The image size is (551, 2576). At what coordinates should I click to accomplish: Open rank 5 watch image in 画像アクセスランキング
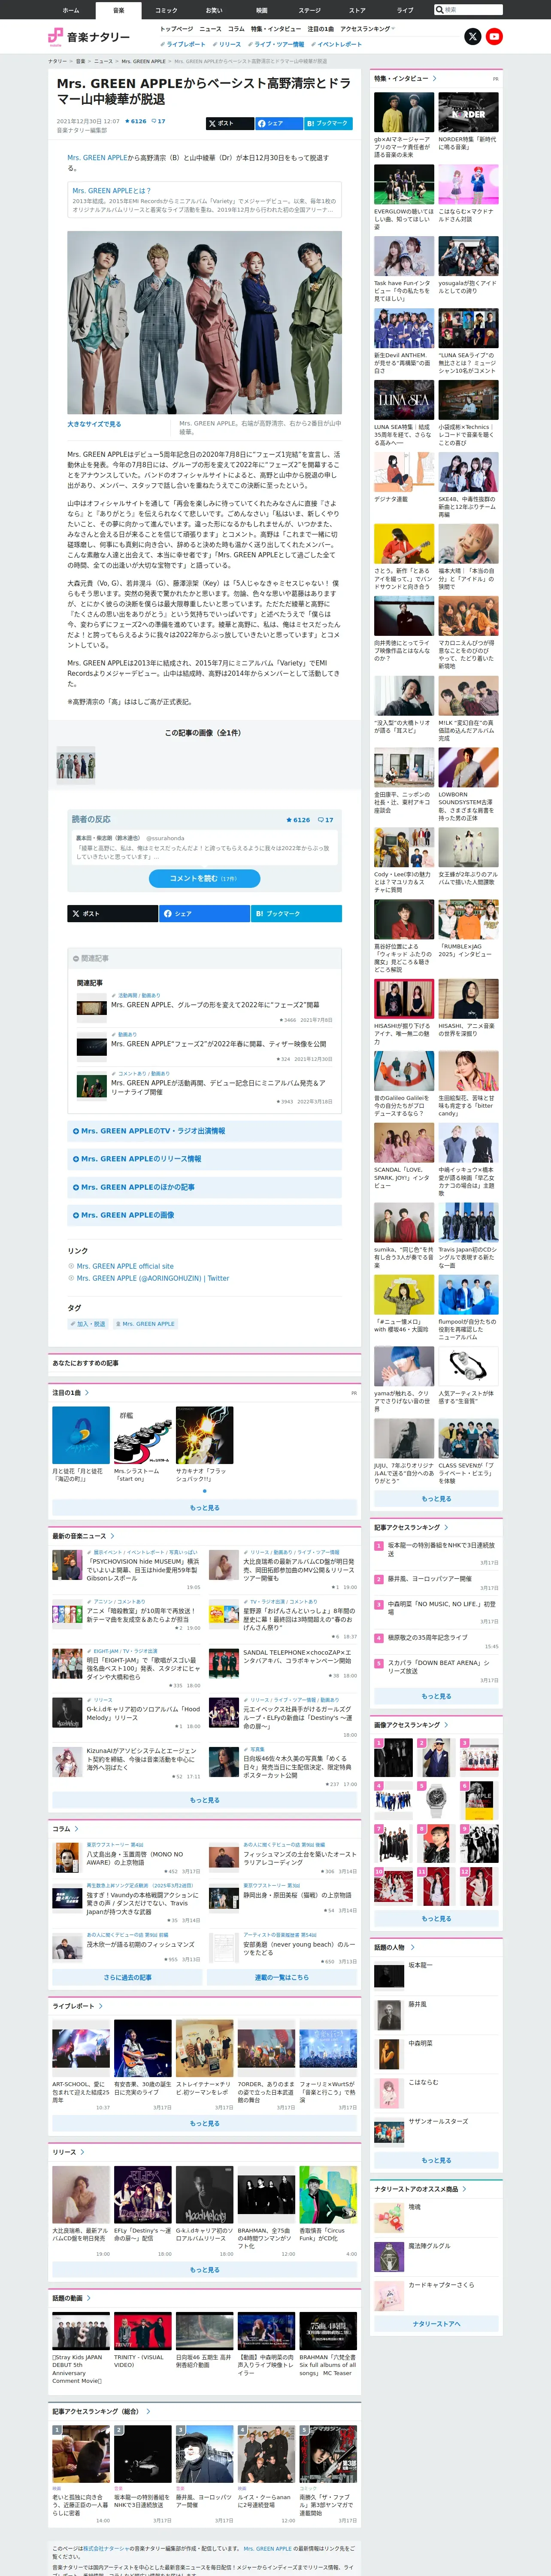(x=436, y=1801)
